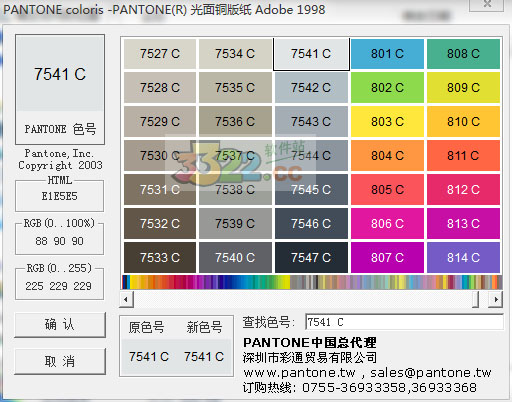
Task: Close the PANTONE coloris dialog
Action: pos(487,5)
